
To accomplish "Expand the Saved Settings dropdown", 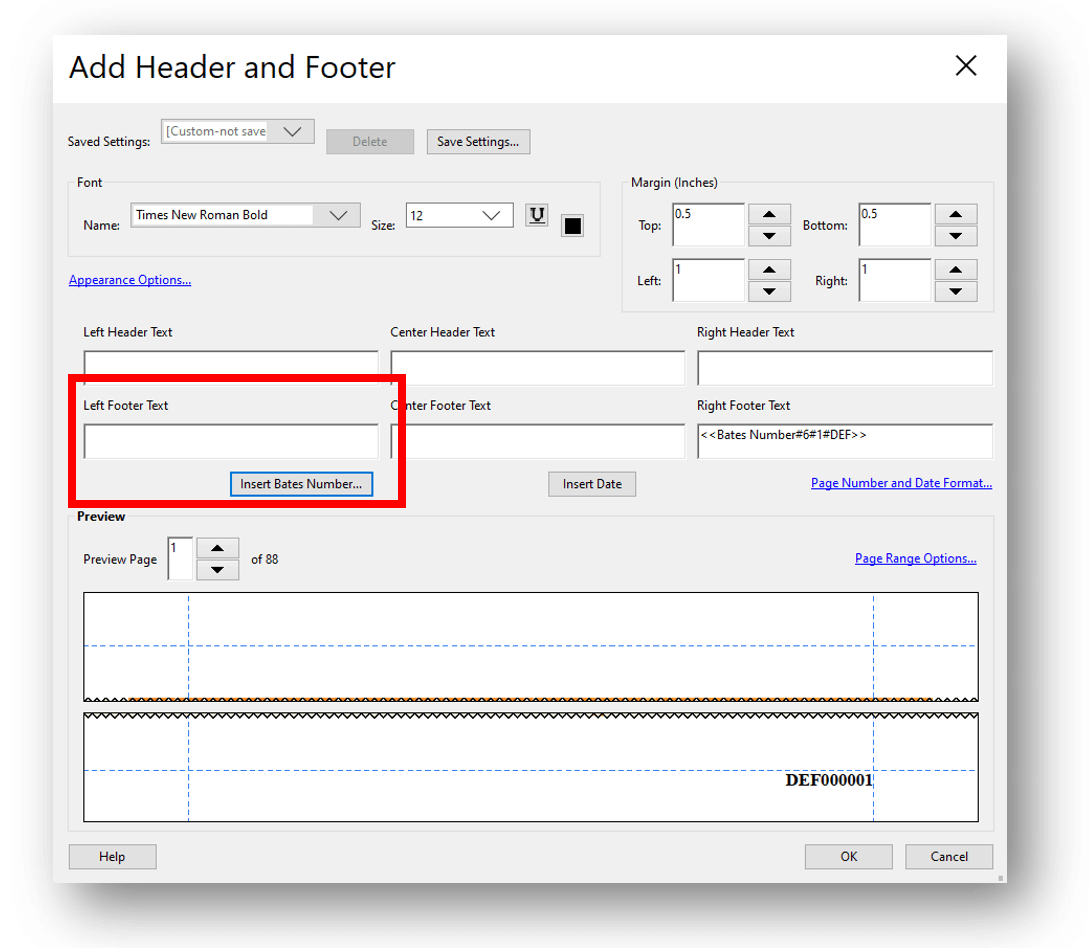I will [292, 132].
